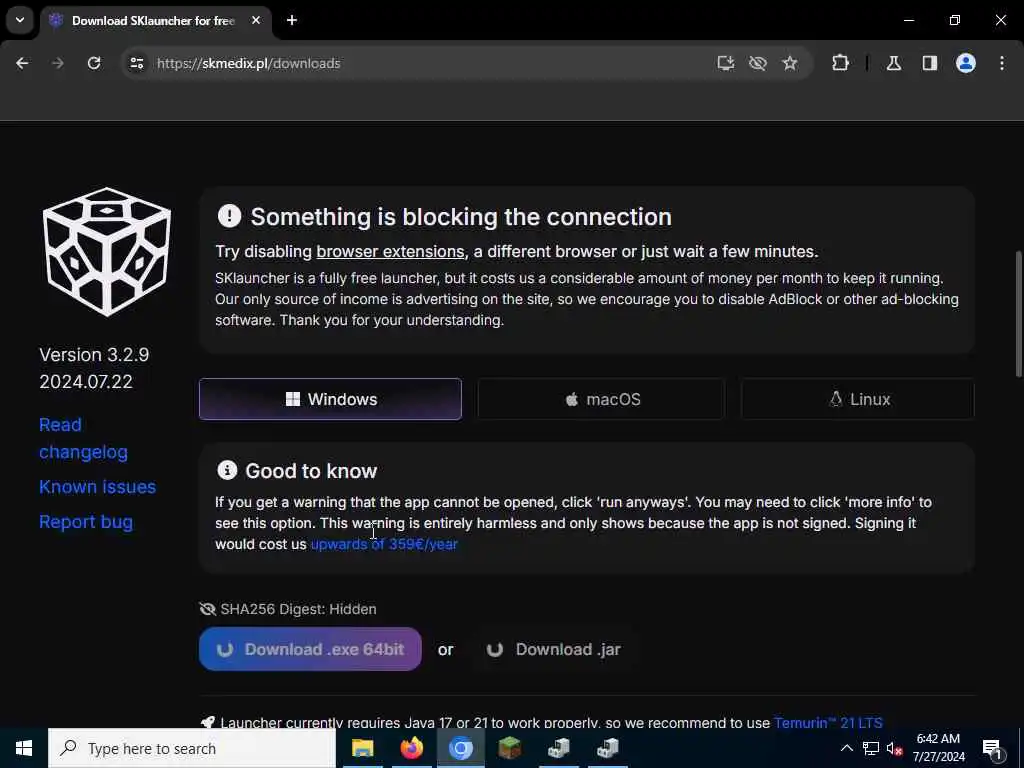Click the Something is blocking the connection heading

[x=461, y=217]
